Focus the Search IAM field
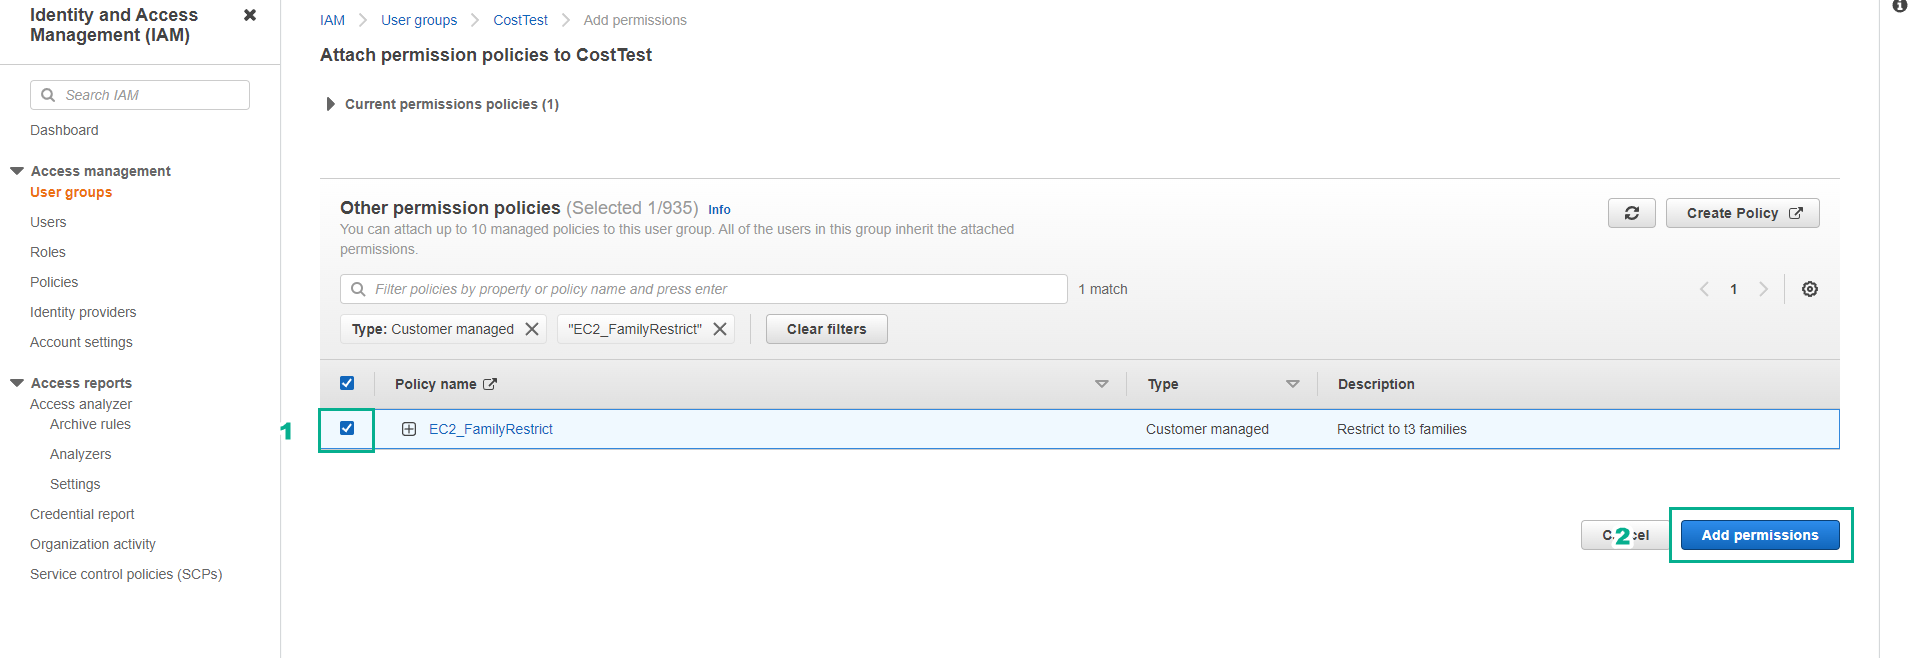 (x=140, y=95)
